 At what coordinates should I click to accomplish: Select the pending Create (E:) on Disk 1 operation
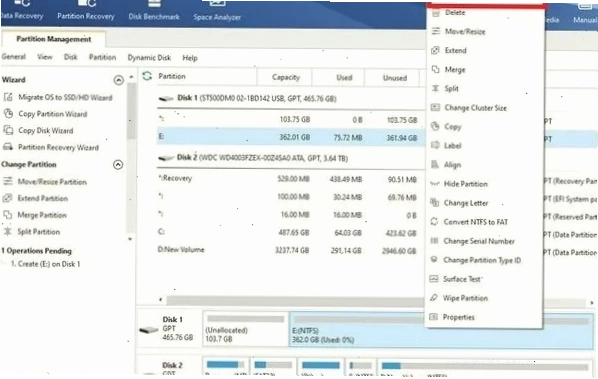point(45,264)
